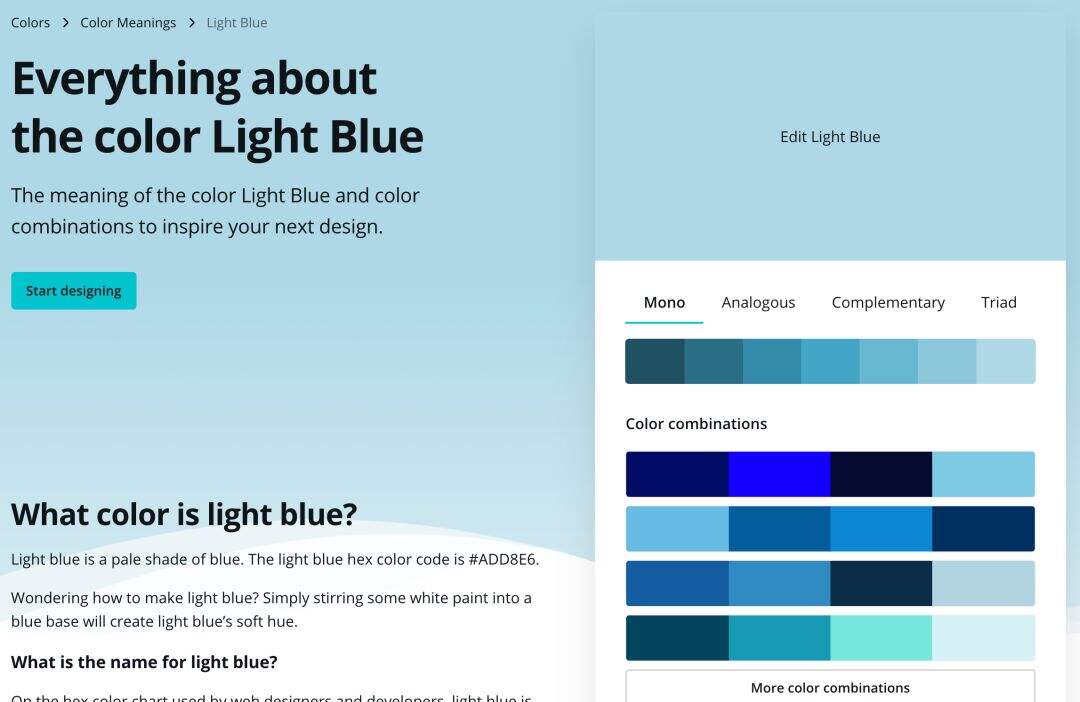Choose the navy swatch starting first combination
Viewport: 1080px width, 702px height.
(677, 474)
